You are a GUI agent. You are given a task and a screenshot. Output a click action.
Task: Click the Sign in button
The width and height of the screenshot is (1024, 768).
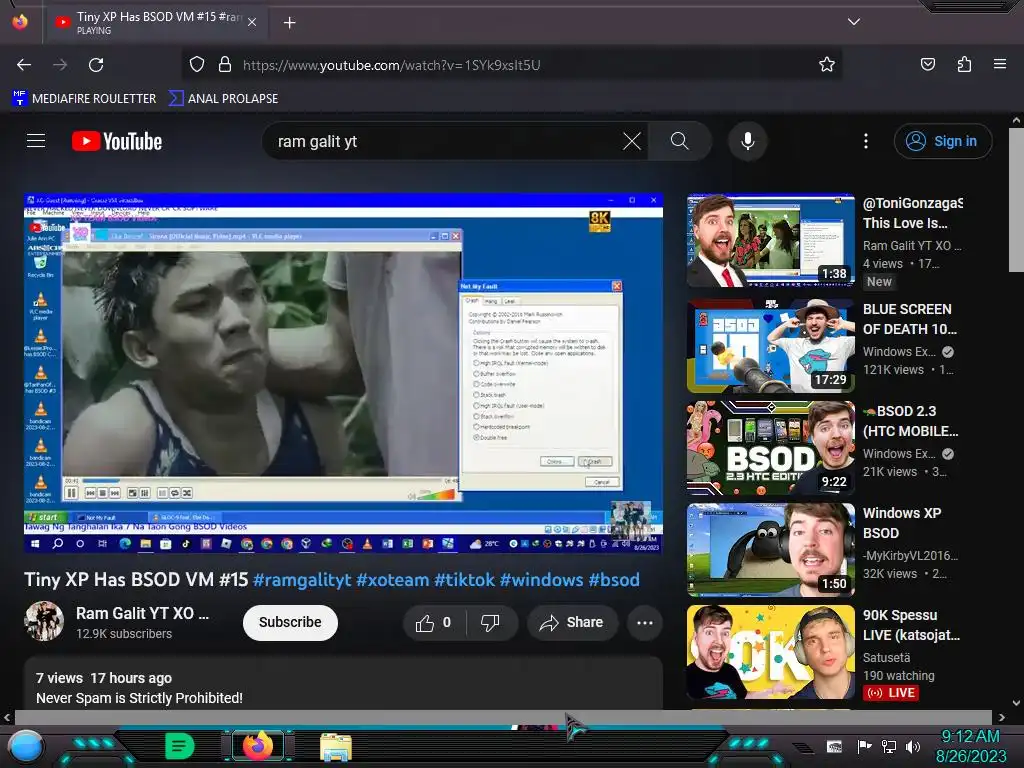(943, 141)
